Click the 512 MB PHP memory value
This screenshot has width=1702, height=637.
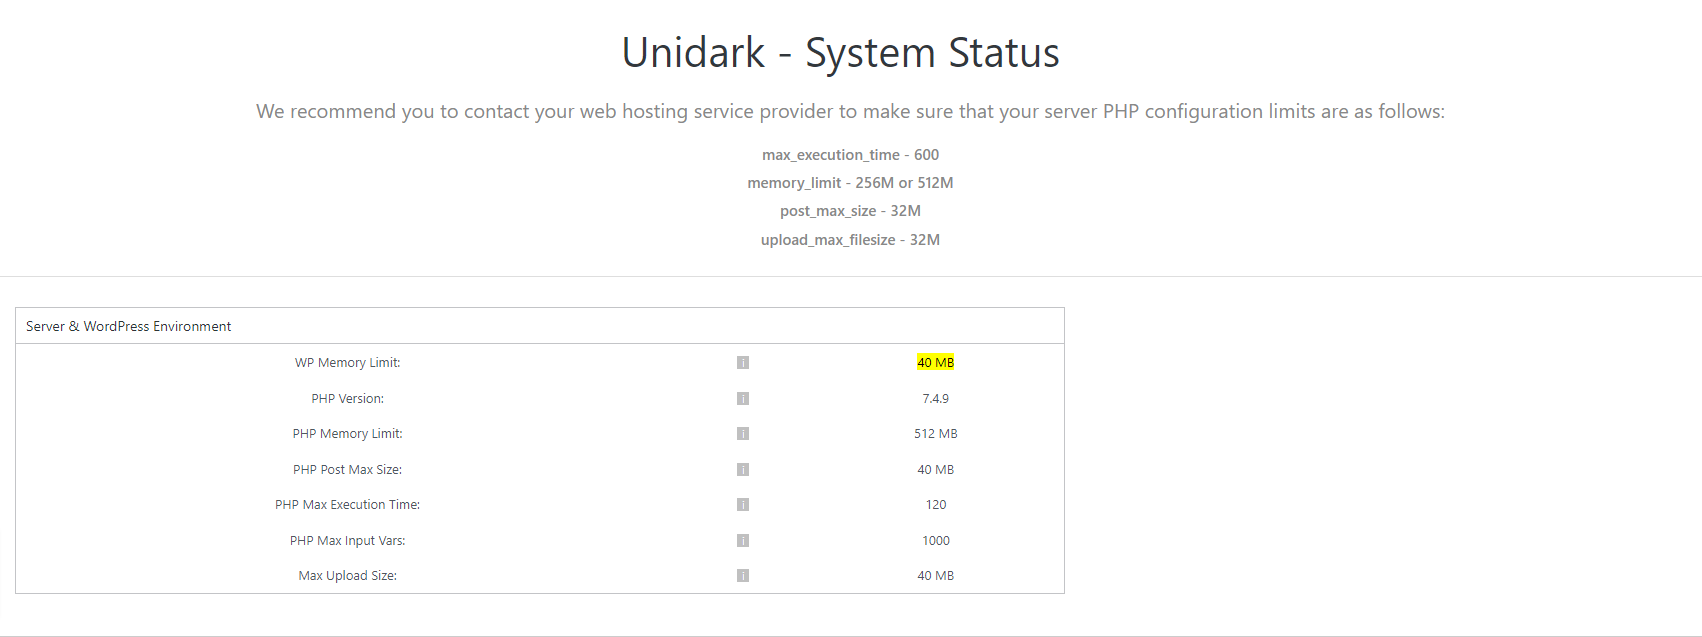coord(936,434)
